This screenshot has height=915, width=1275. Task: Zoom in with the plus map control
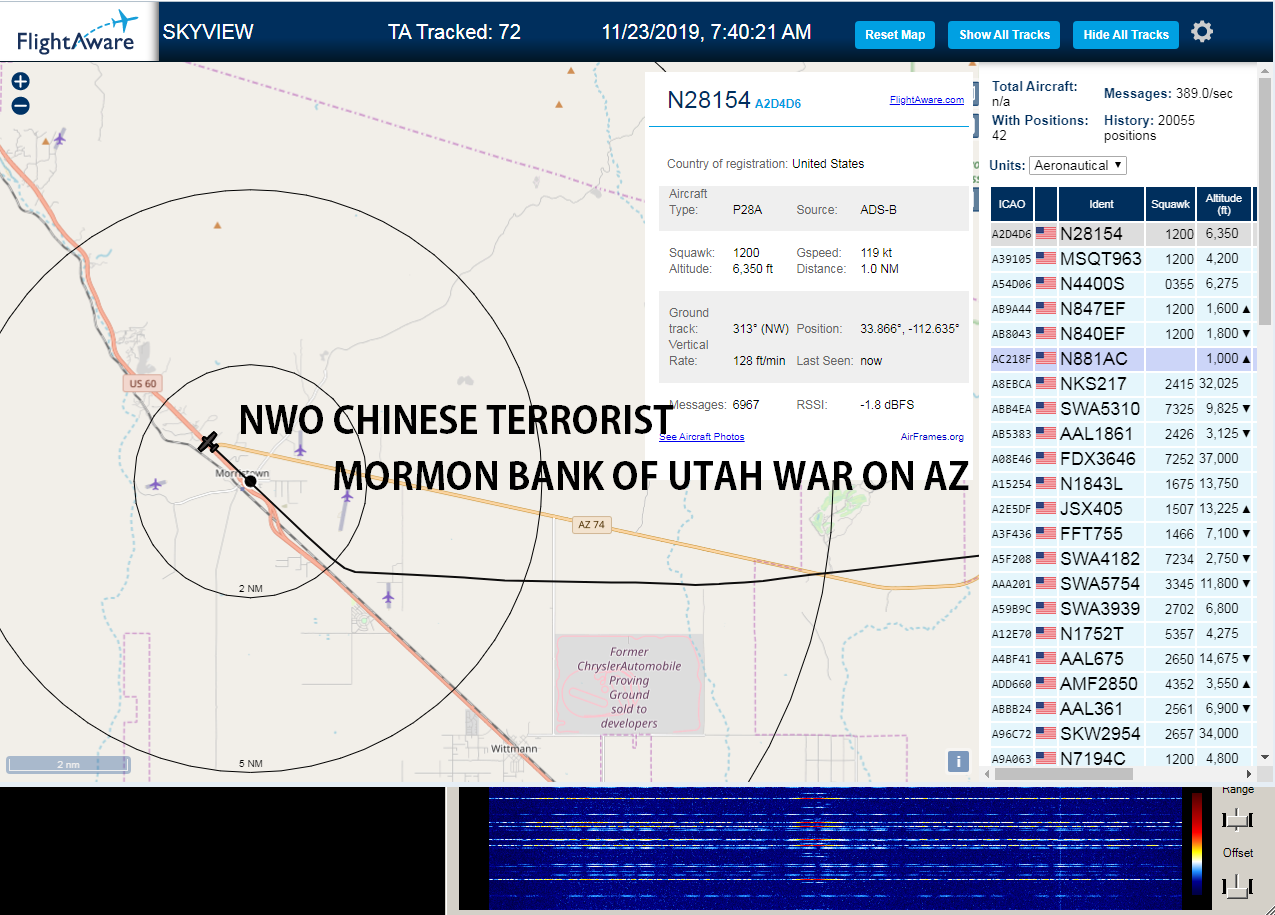pos(20,82)
